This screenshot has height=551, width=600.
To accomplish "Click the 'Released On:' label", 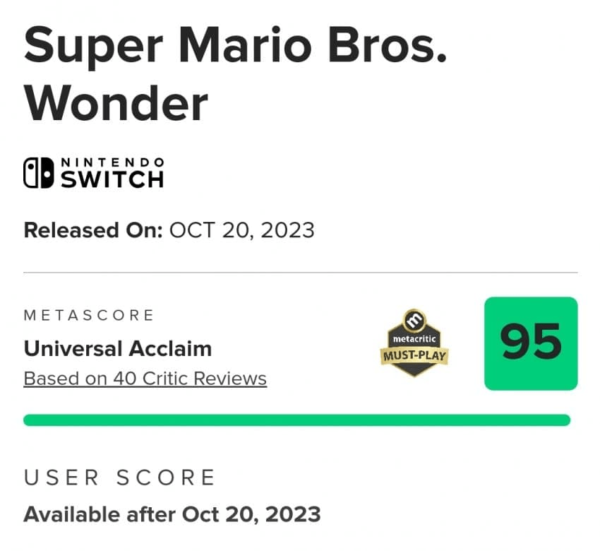I will (93, 231).
